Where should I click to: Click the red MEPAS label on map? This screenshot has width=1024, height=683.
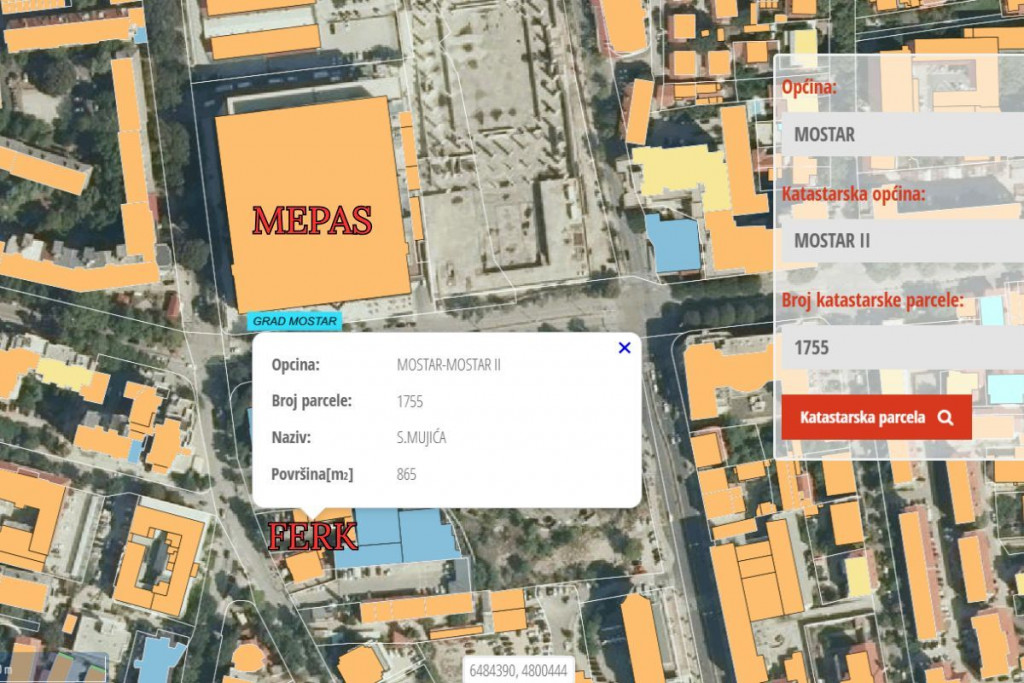tap(312, 220)
